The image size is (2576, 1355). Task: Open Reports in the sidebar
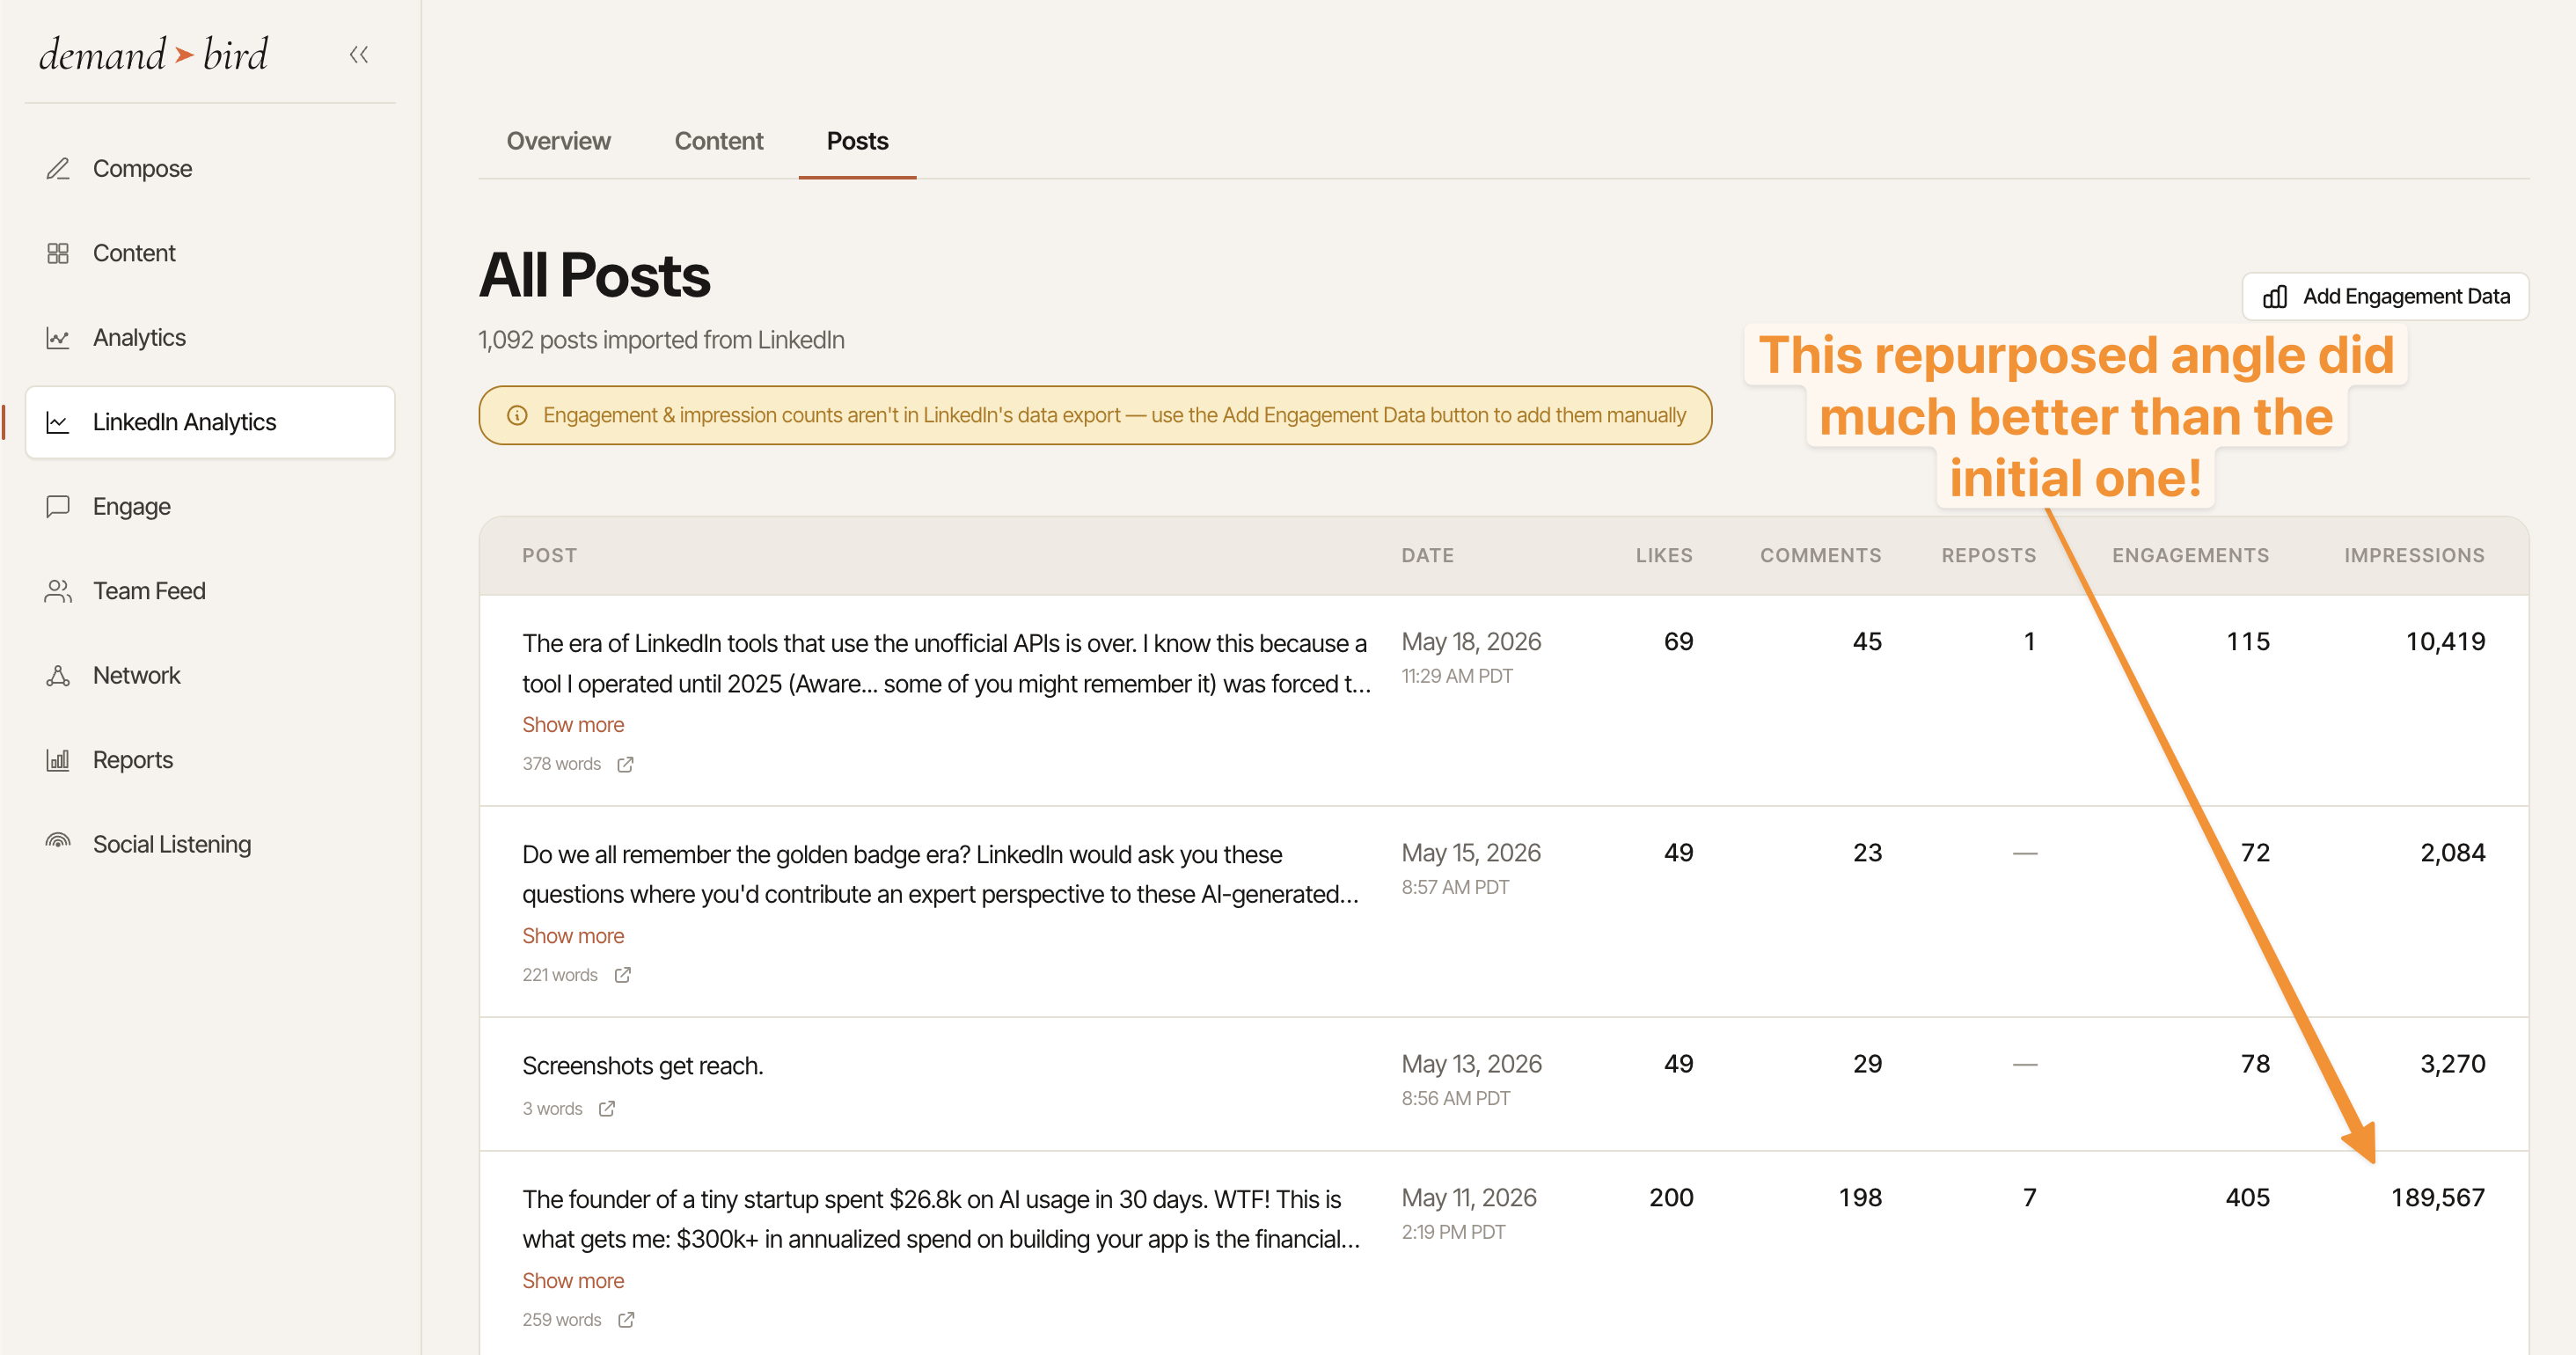(210, 760)
